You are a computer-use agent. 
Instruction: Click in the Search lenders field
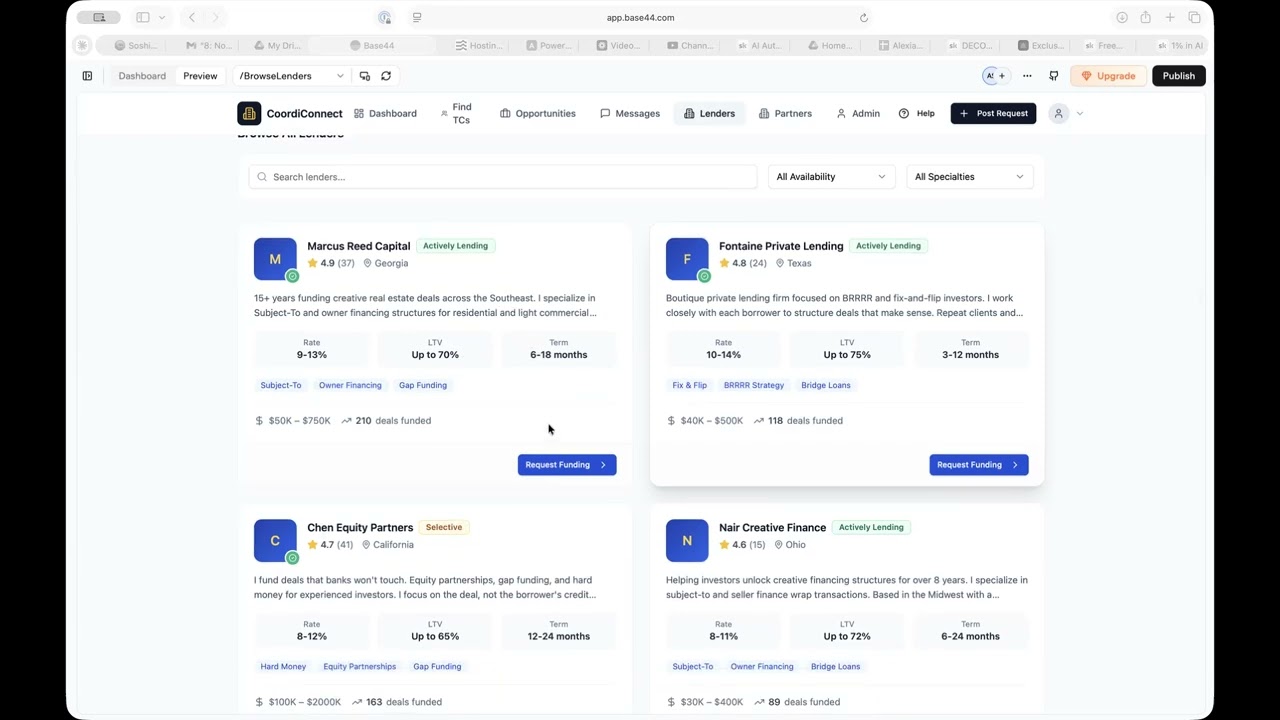(503, 177)
